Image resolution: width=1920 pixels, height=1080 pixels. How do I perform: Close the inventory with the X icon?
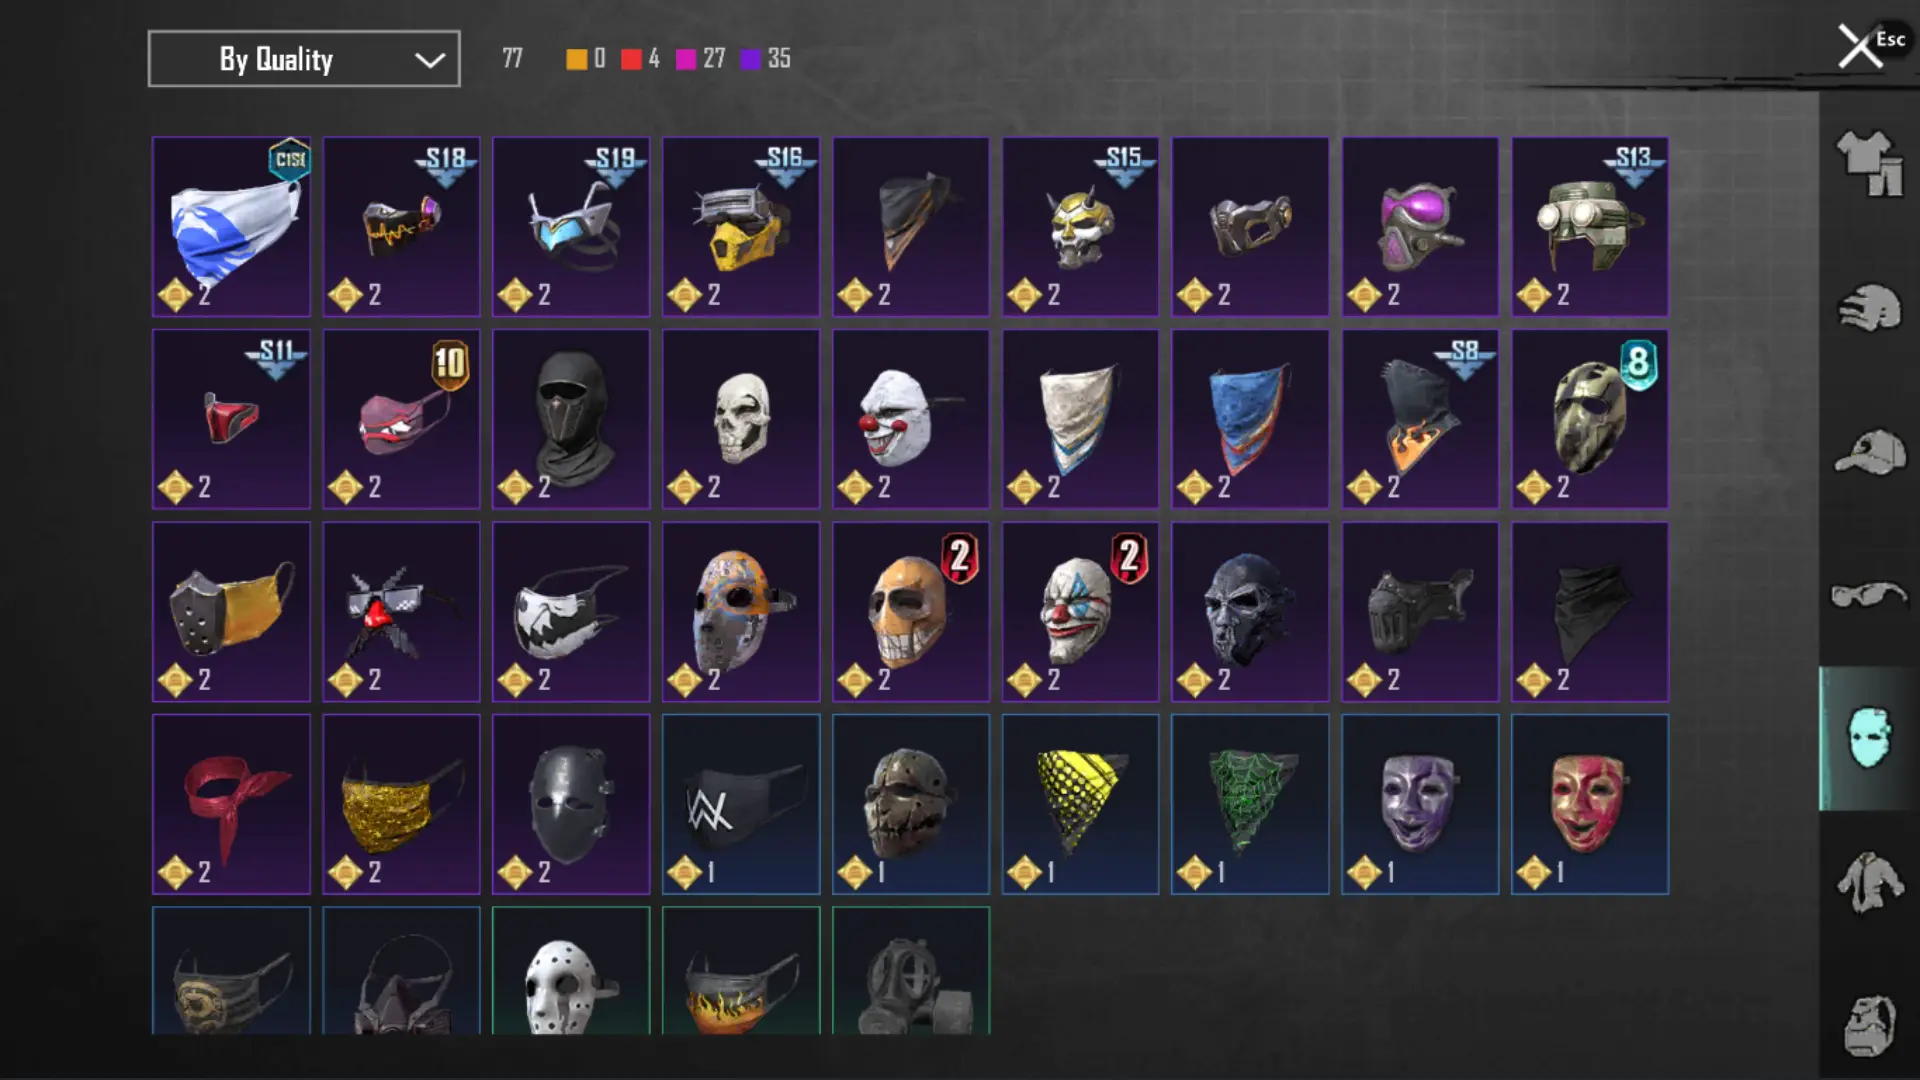1860,46
